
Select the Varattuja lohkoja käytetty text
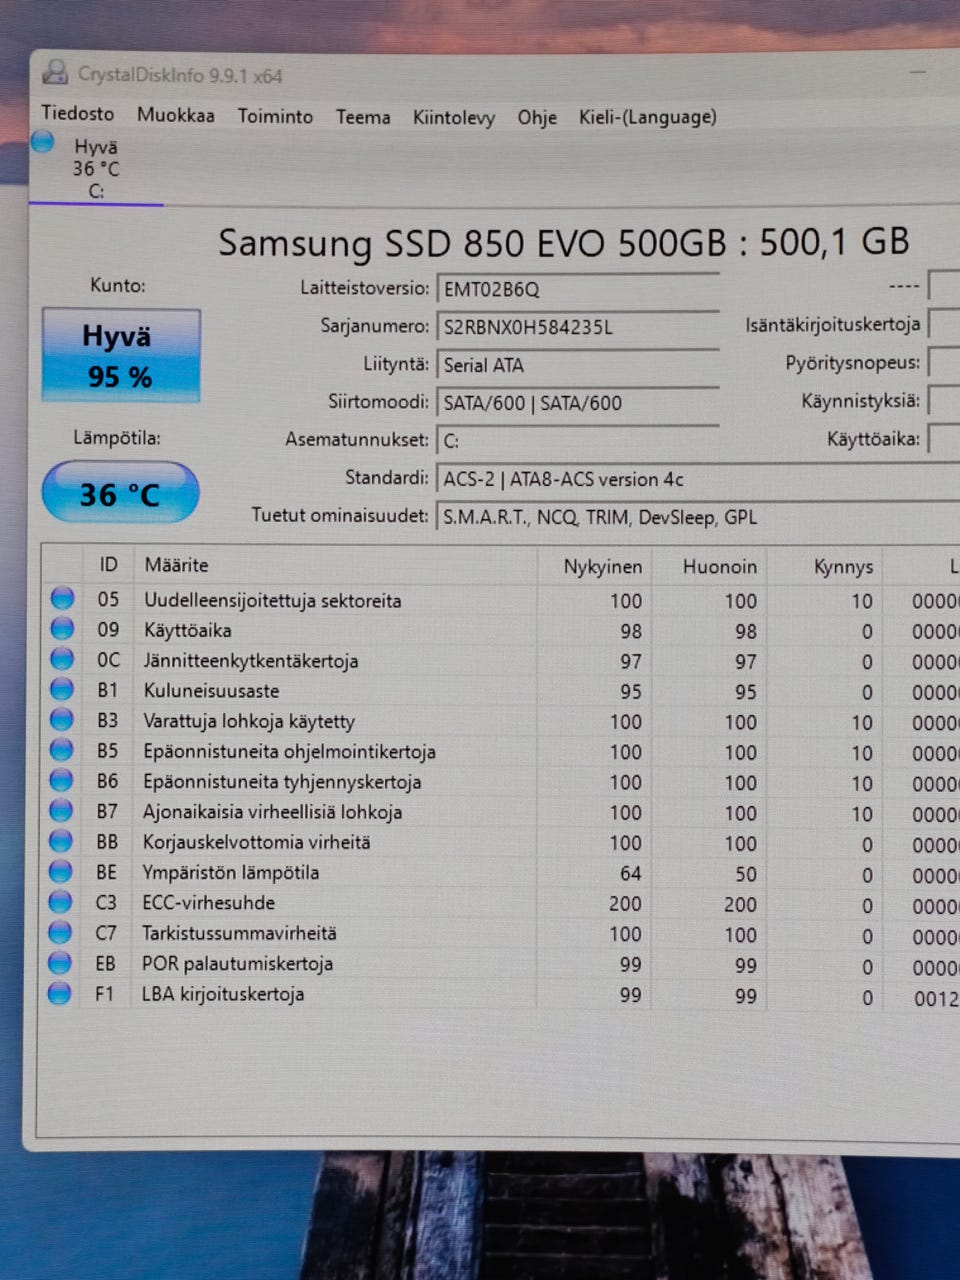(249, 721)
